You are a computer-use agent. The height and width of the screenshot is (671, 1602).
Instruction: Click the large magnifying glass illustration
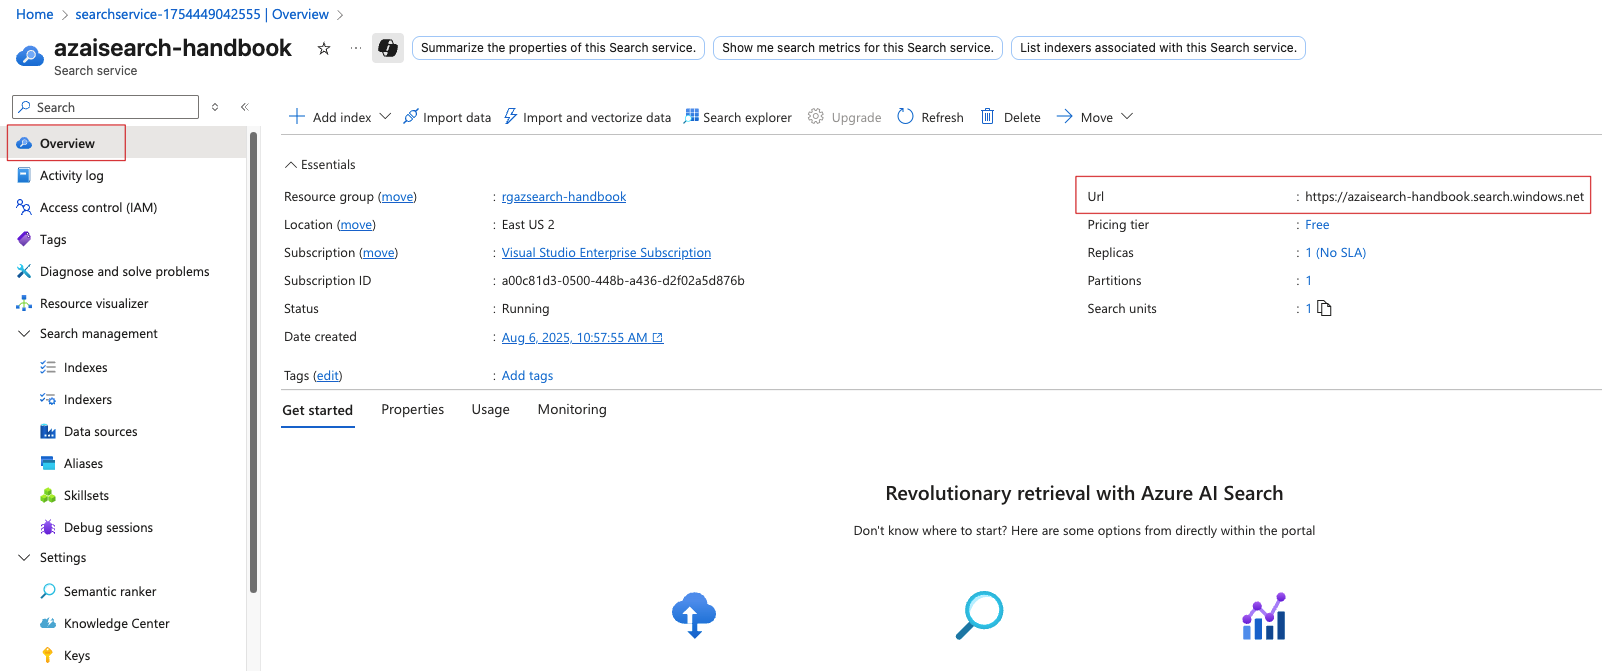(979, 615)
